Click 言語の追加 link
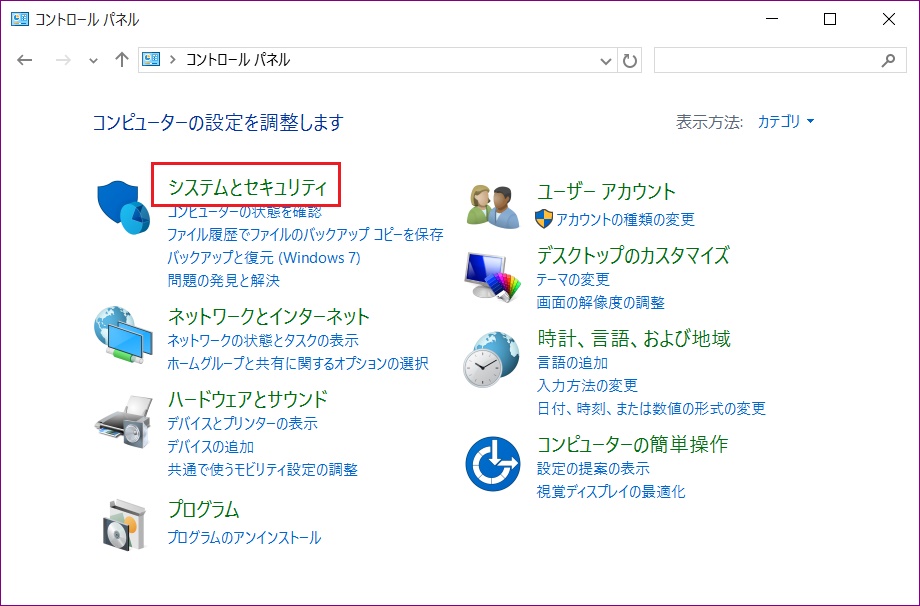This screenshot has width=920, height=606. [573, 363]
